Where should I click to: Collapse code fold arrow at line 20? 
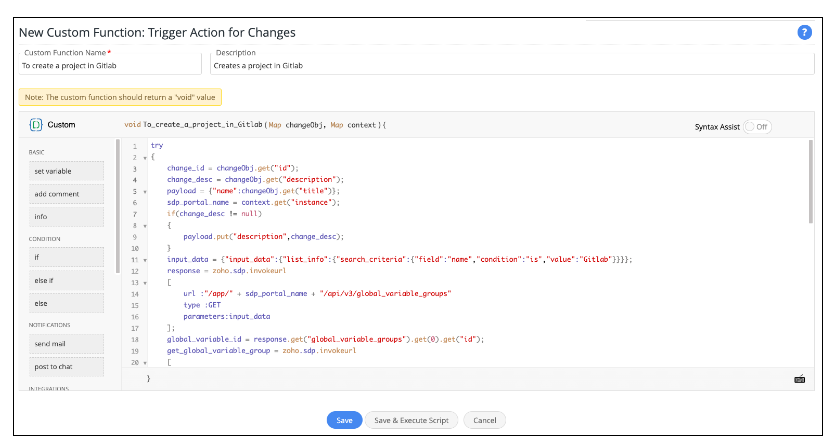point(145,363)
